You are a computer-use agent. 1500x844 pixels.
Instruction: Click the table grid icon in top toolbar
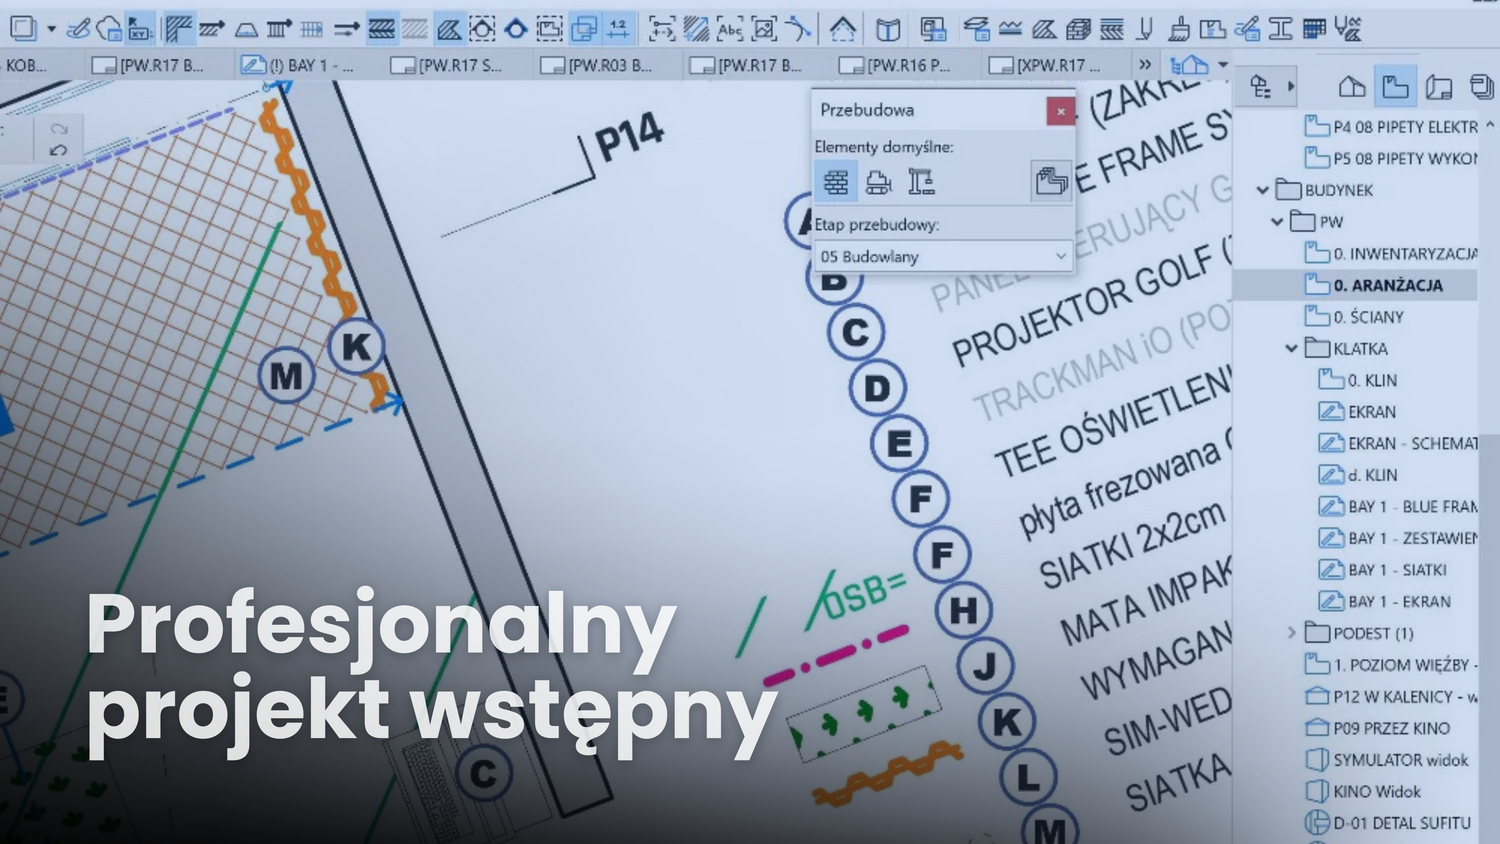coord(1314,29)
